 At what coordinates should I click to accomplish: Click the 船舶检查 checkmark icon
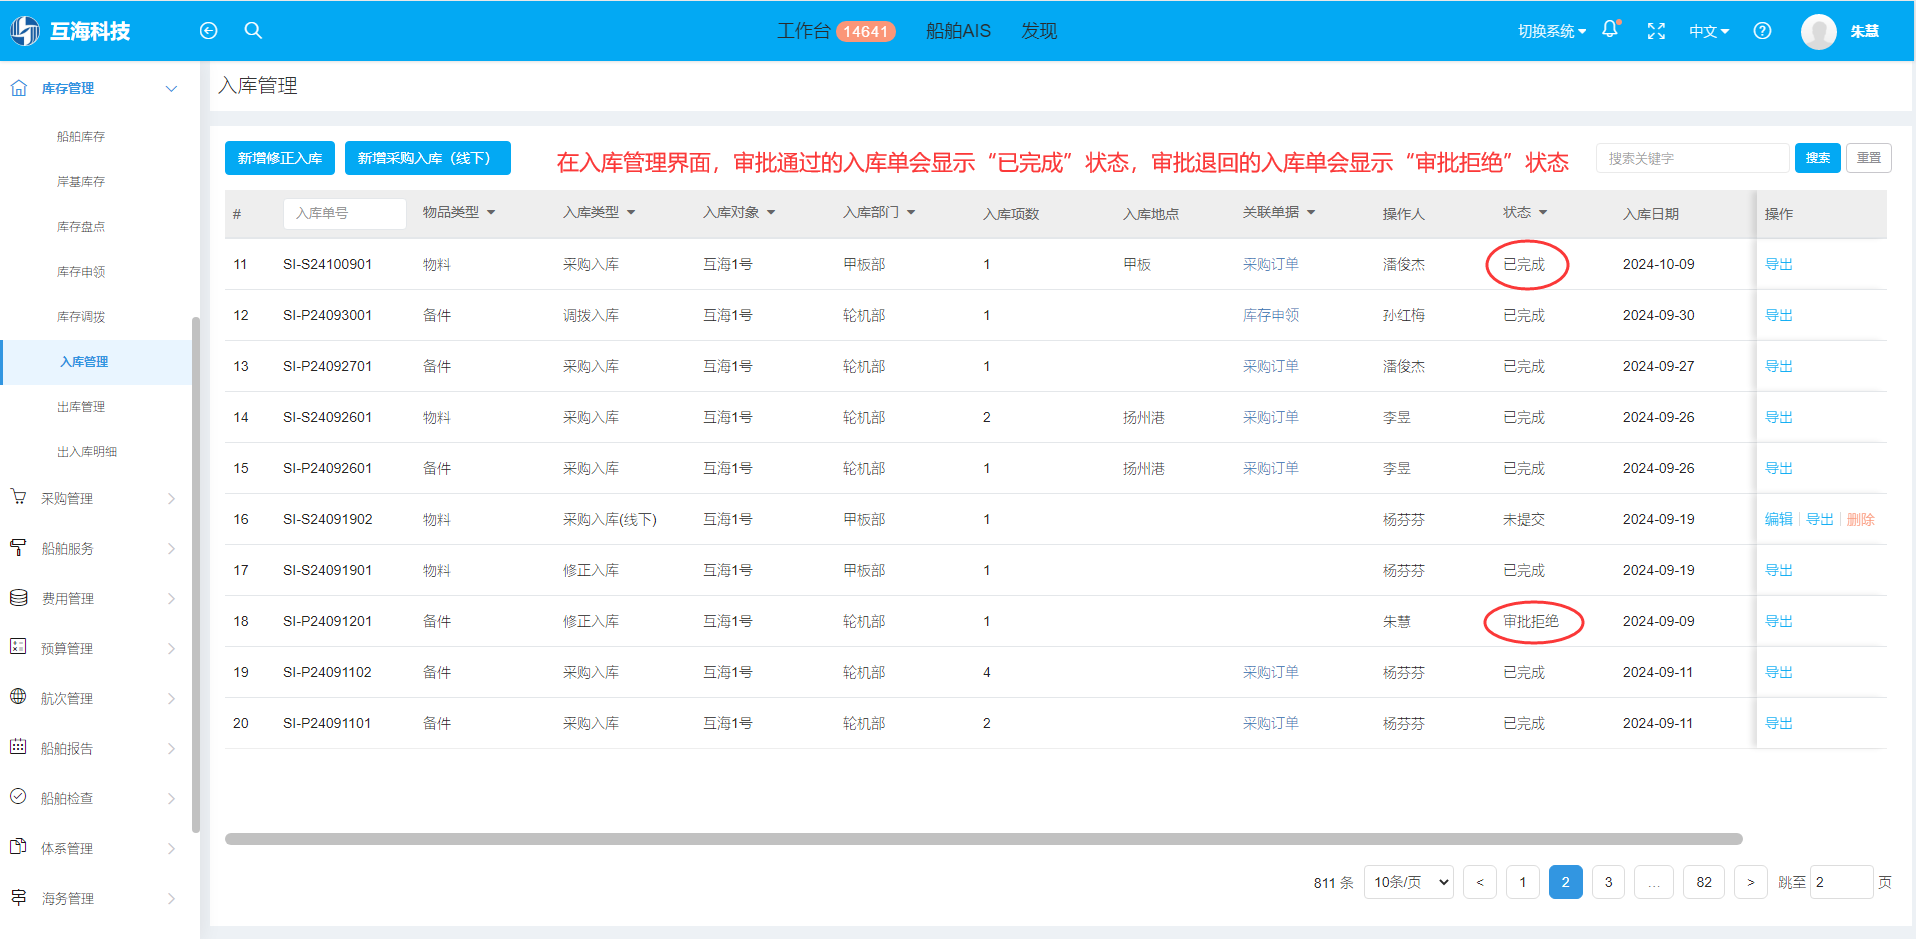(x=18, y=797)
